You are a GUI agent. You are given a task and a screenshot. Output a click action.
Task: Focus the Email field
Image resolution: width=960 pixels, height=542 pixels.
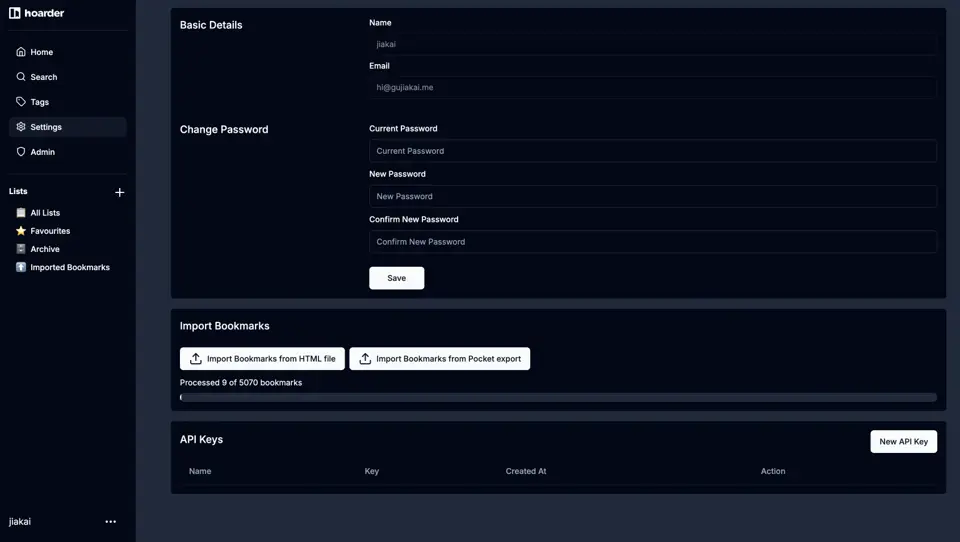(653, 88)
